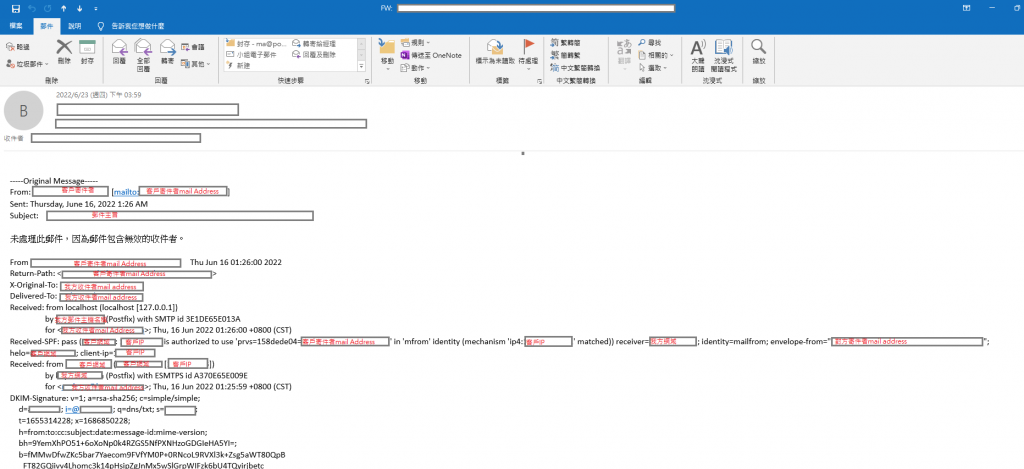Click the 'Received: from localhost' header line
Image resolution: width=1024 pixels, height=469 pixels.
coord(94,307)
